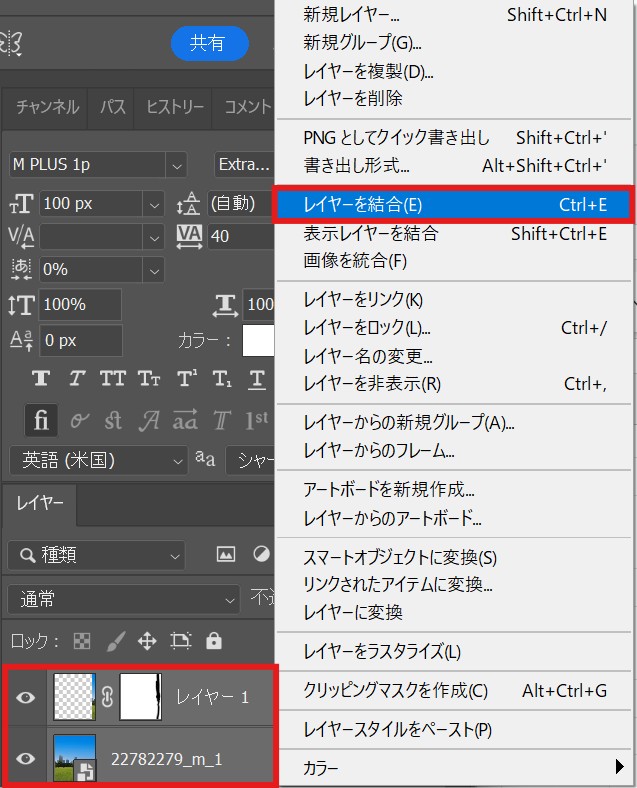637x788 pixels.
Task: Choose 画像を統合(F) from the menu
Action: point(355,261)
